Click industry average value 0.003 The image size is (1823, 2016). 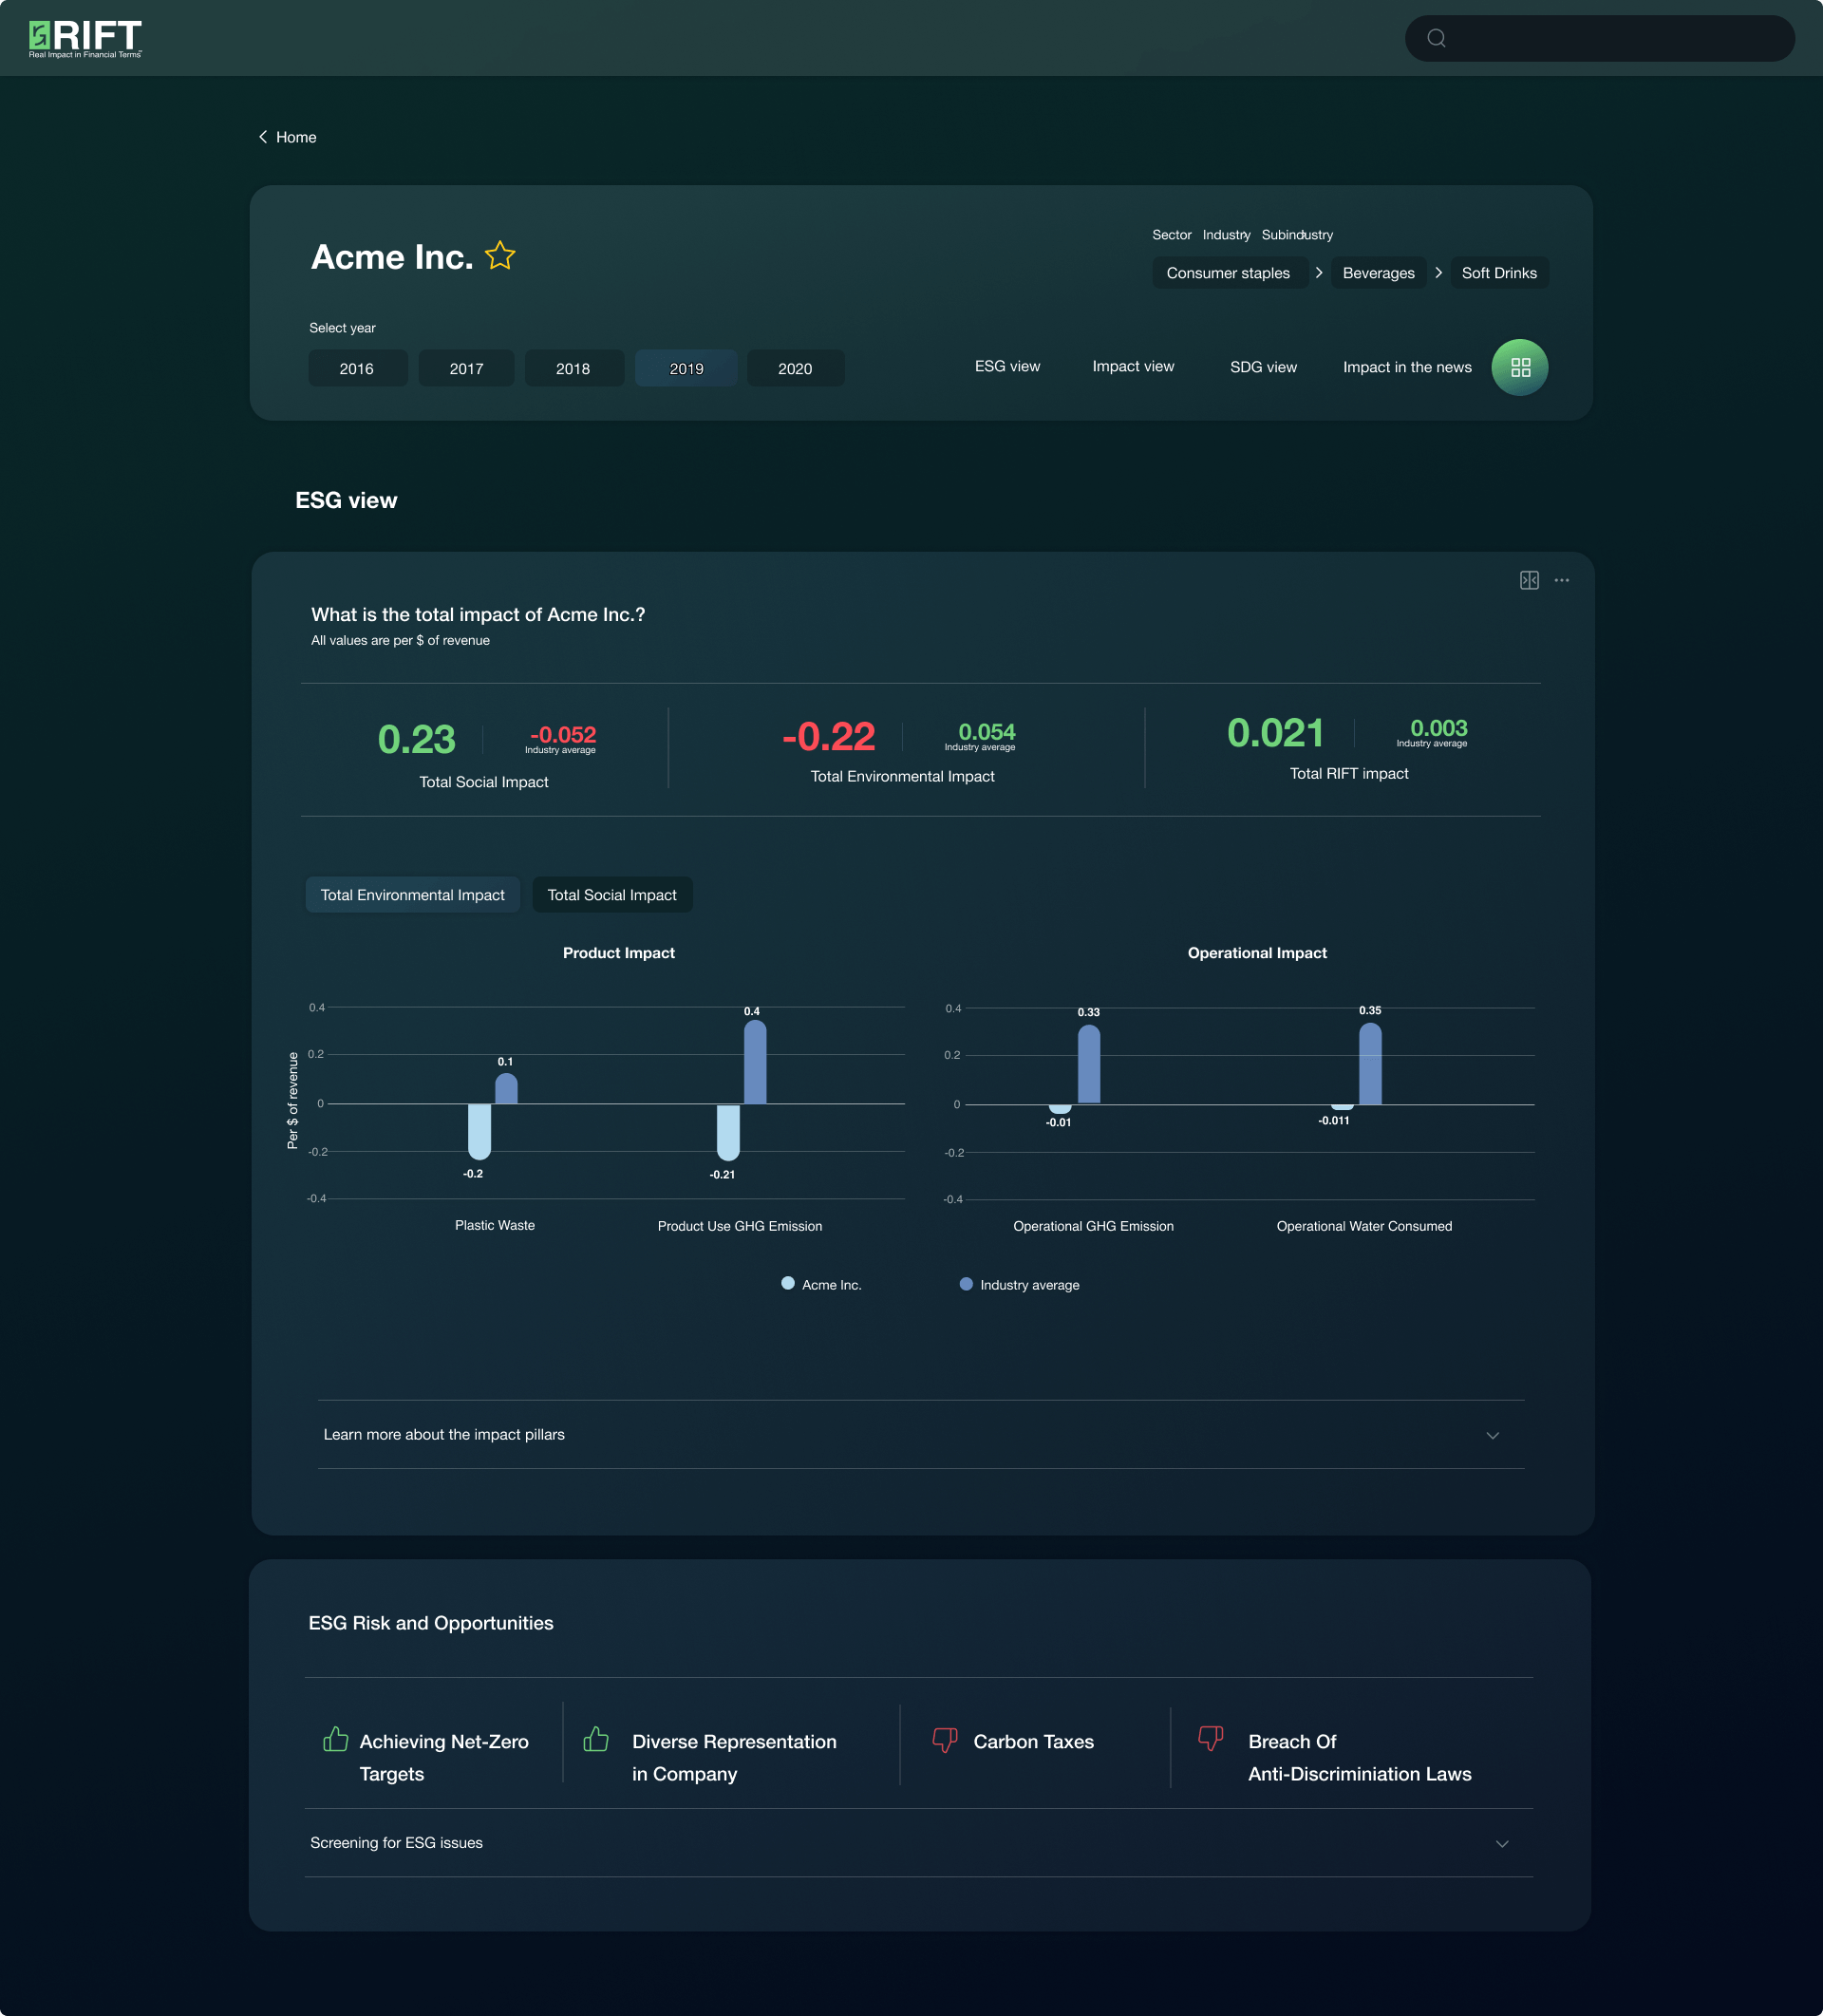(x=1438, y=728)
